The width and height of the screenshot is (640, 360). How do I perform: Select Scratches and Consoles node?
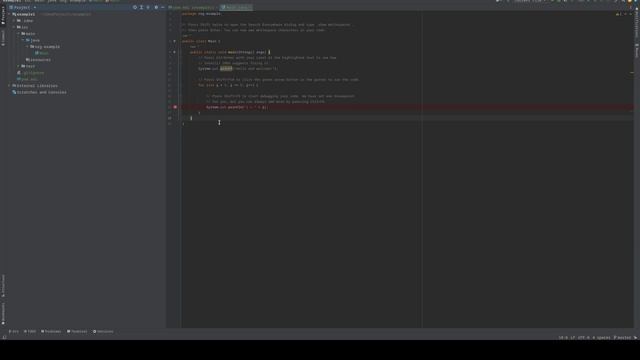[39, 92]
